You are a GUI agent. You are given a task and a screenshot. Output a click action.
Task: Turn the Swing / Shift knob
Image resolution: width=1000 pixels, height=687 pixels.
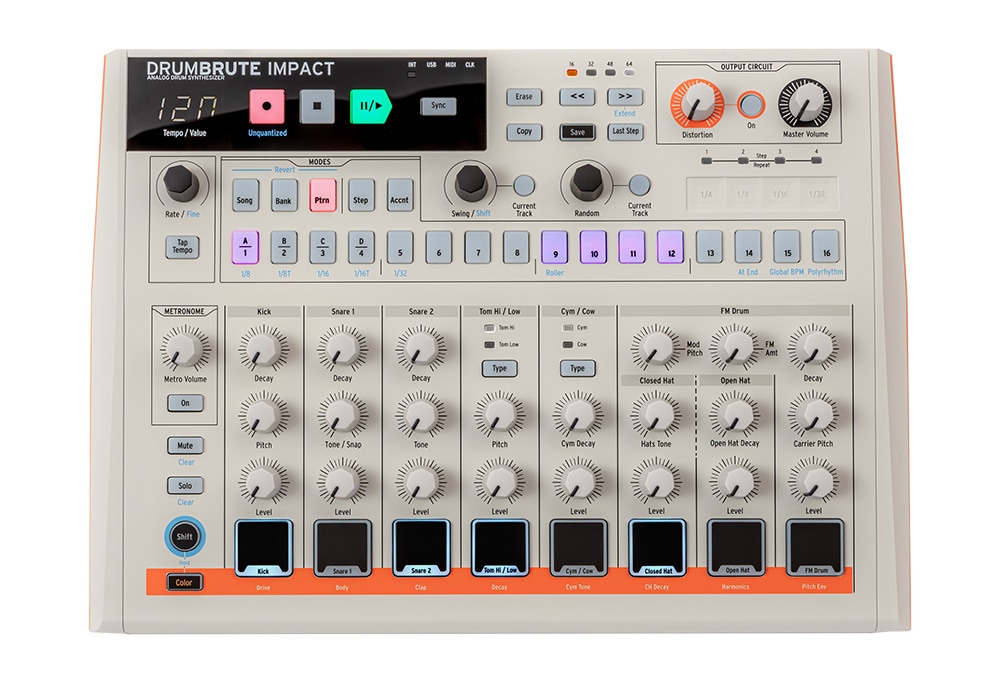click(471, 182)
